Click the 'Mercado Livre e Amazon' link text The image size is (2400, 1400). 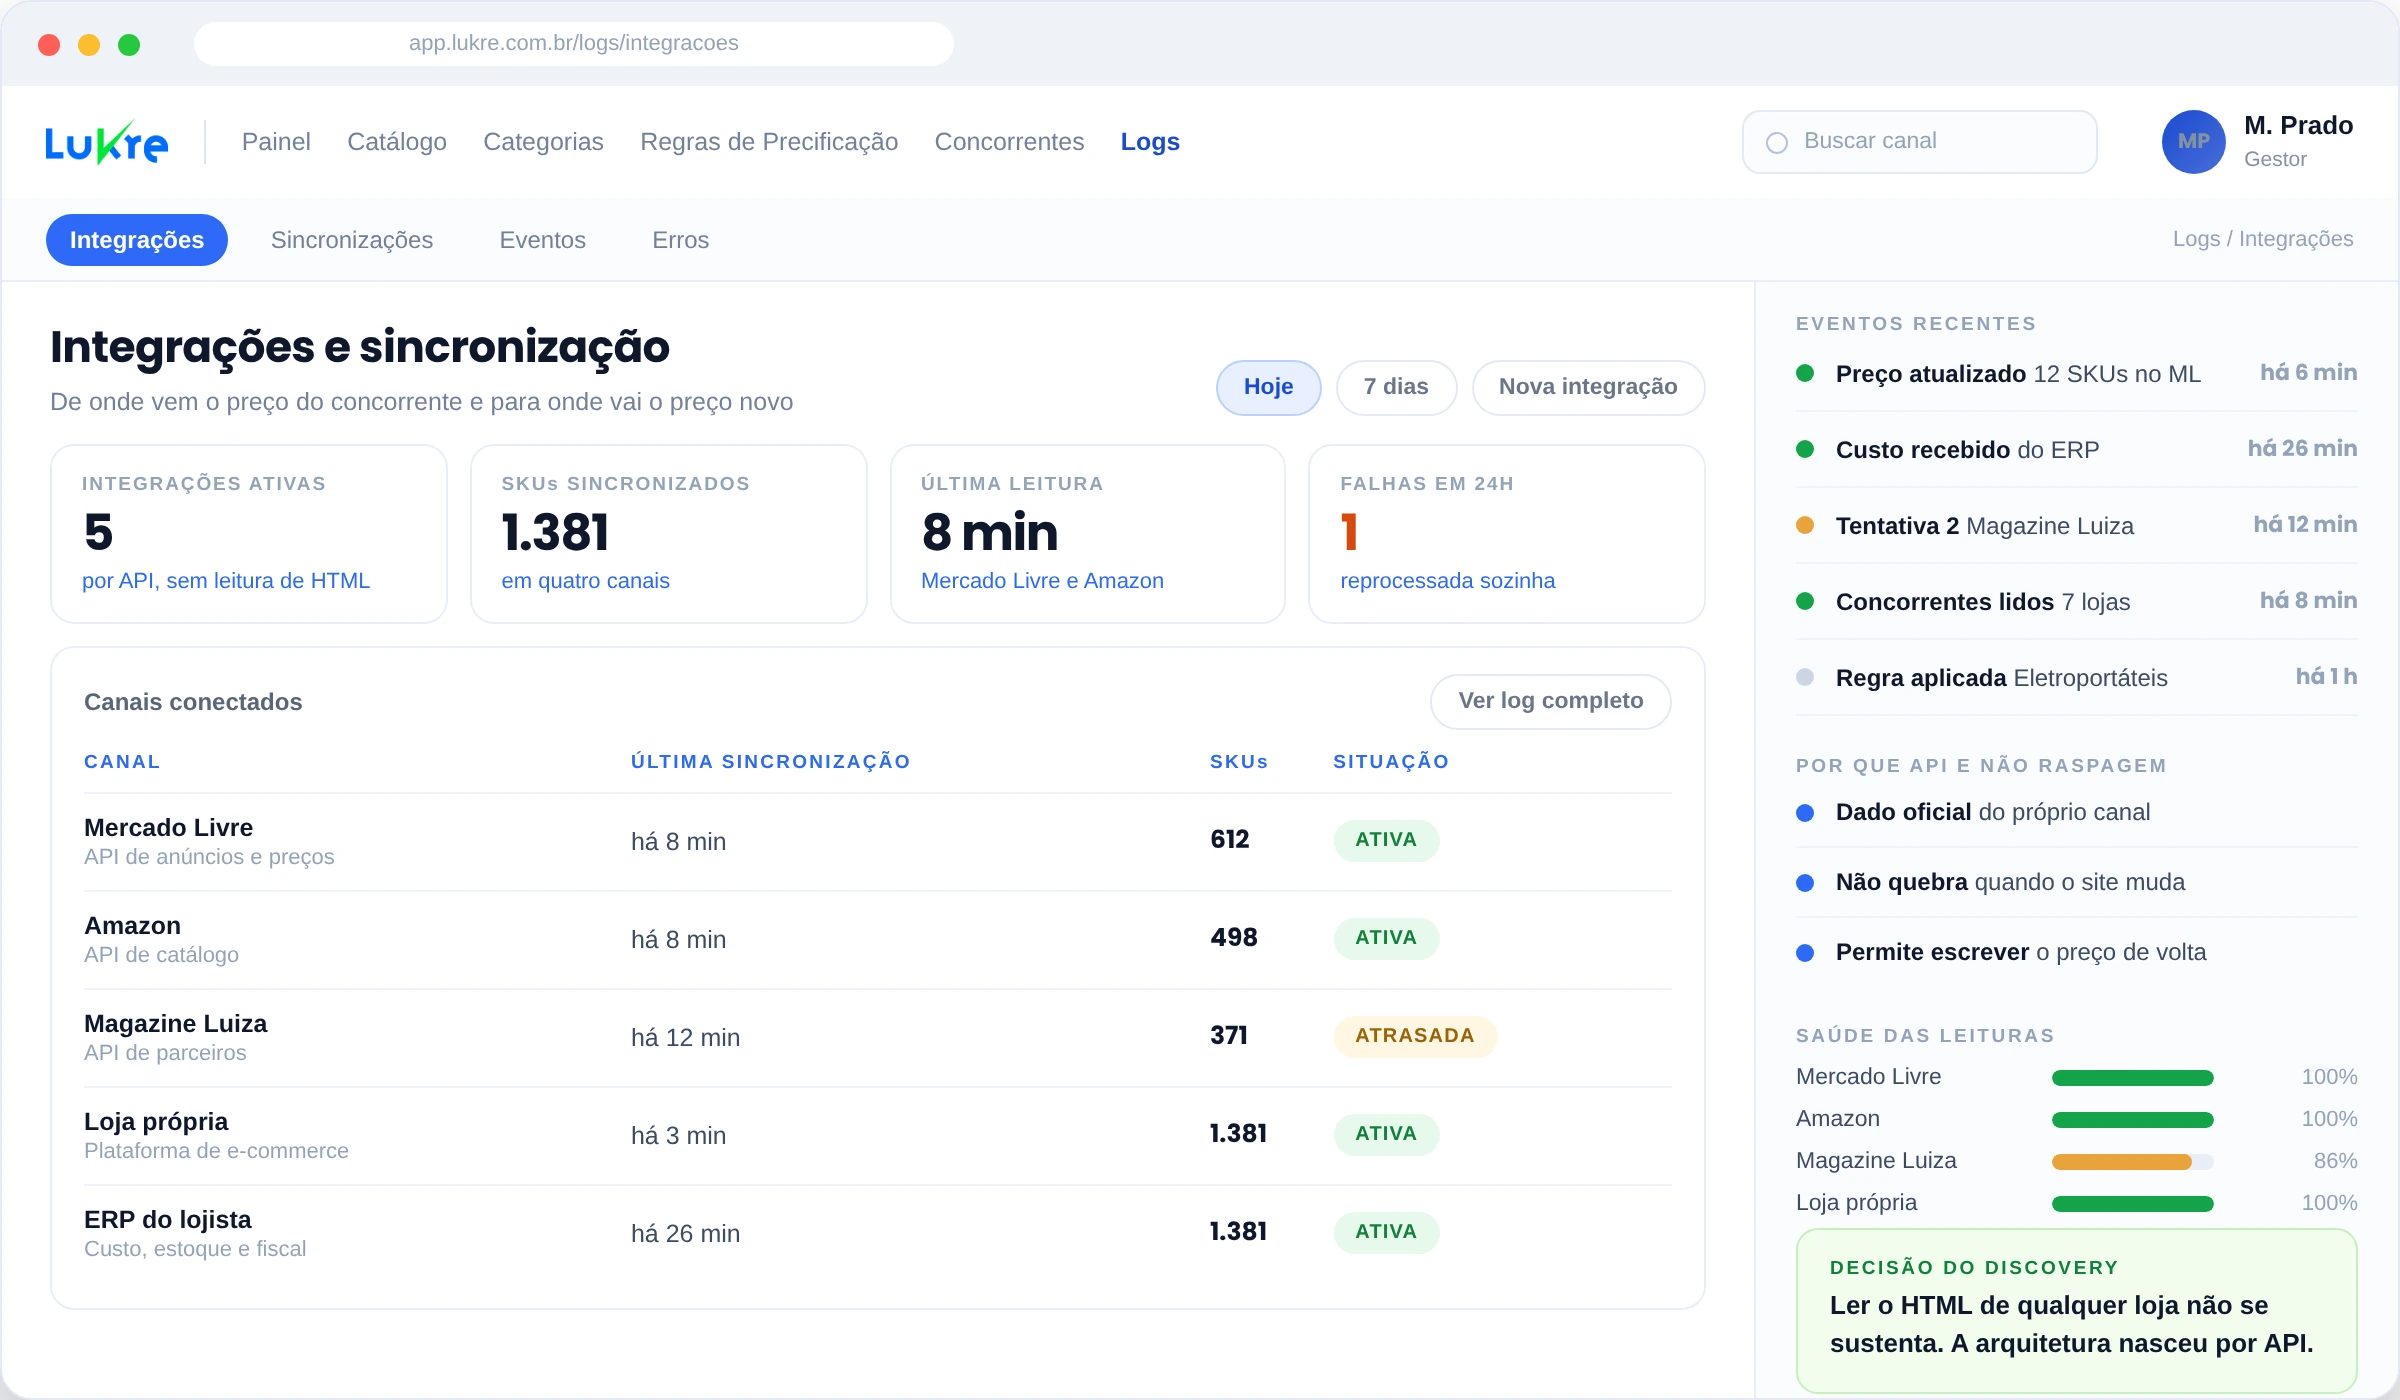click(x=1042, y=581)
